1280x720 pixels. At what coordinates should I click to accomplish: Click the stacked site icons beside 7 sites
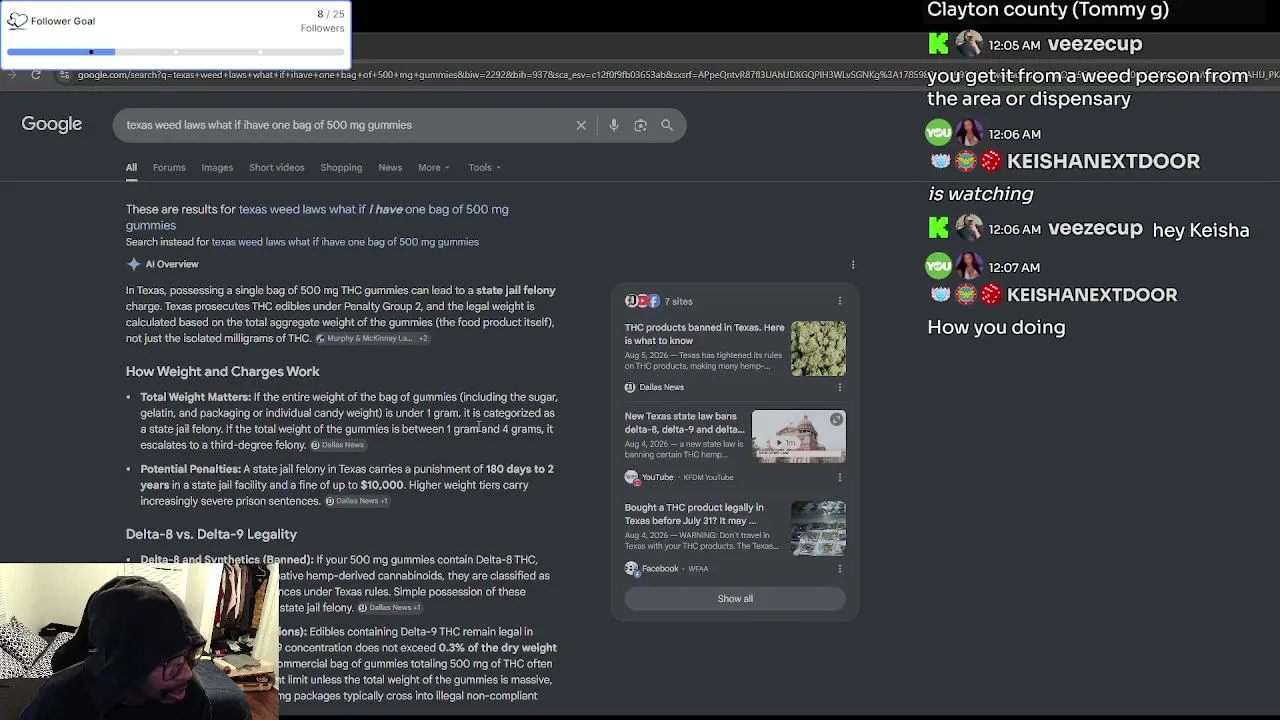tap(642, 301)
